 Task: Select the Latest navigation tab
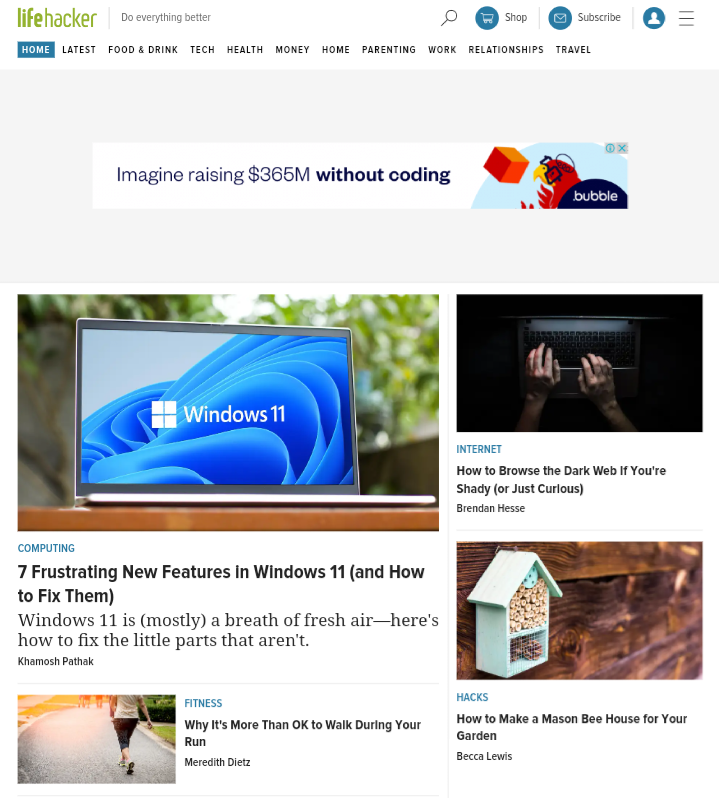pyautogui.click(x=79, y=50)
